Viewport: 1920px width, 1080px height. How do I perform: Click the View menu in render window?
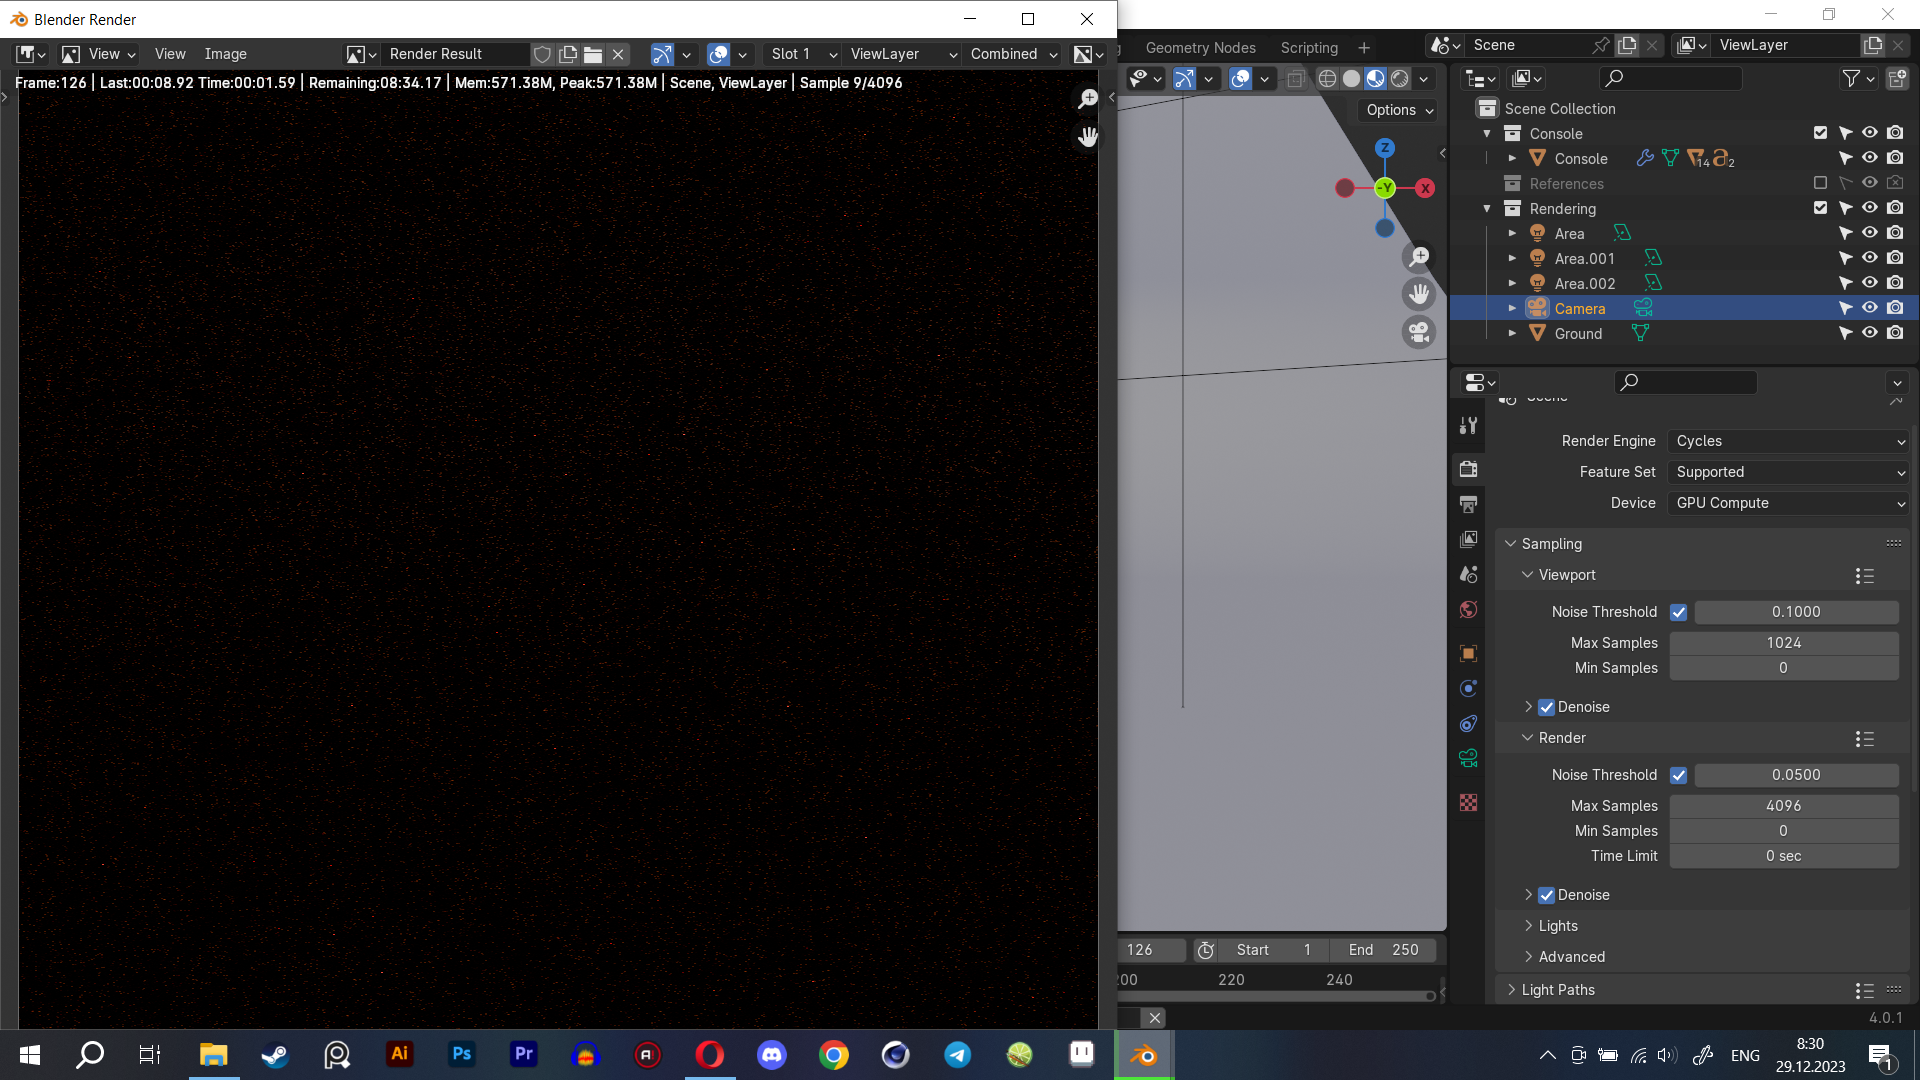click(x=169, y=53)
